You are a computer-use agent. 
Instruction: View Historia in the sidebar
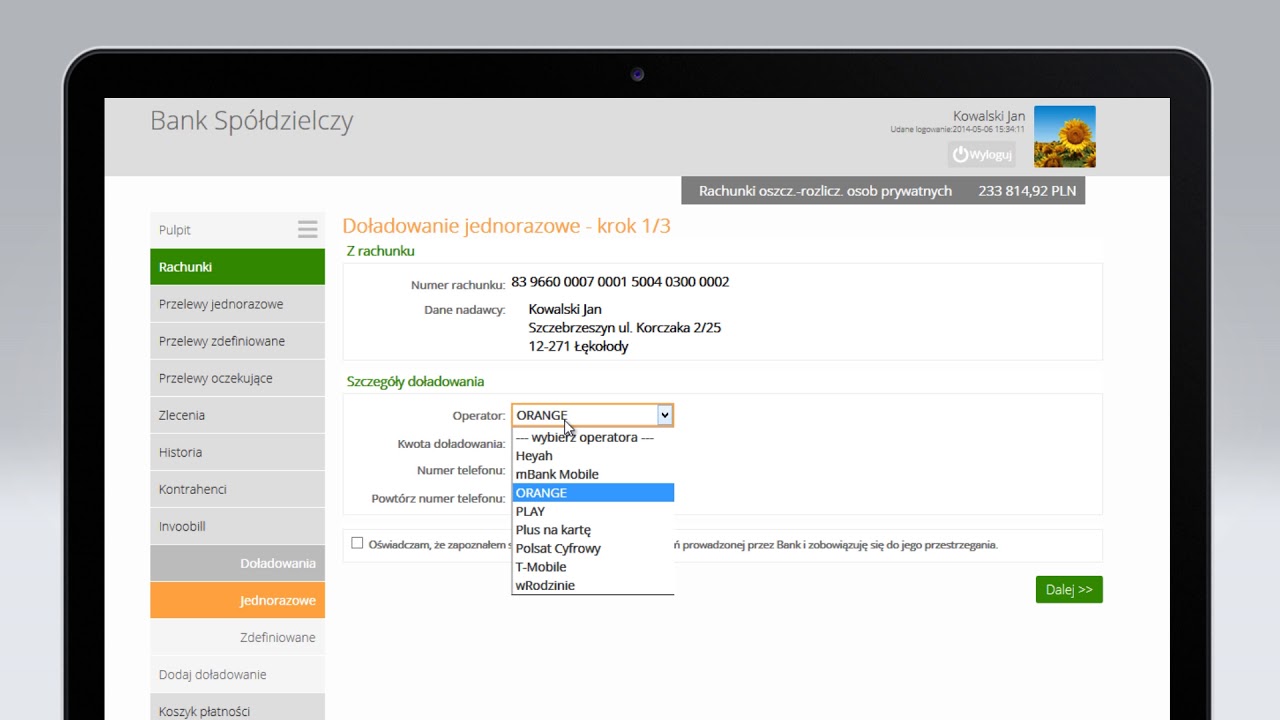pos(237,452)
